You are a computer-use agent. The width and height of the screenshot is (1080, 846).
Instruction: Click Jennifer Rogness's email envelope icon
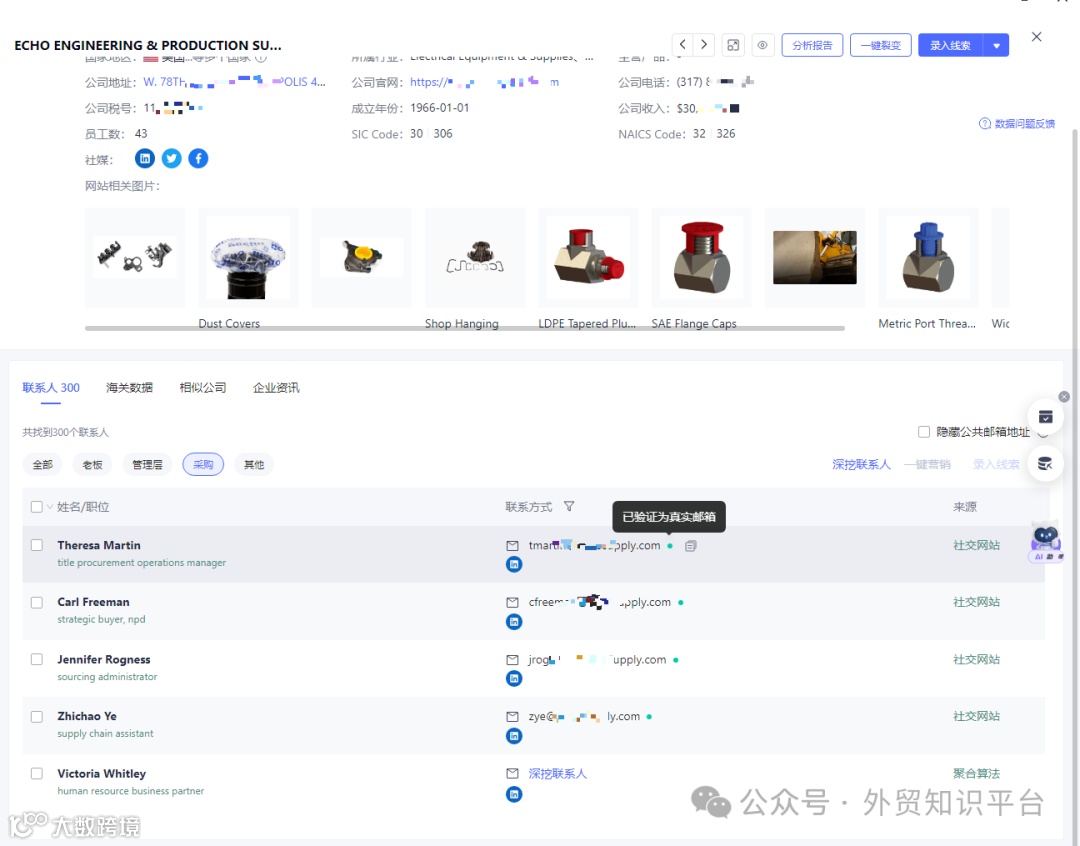[512, 660]
